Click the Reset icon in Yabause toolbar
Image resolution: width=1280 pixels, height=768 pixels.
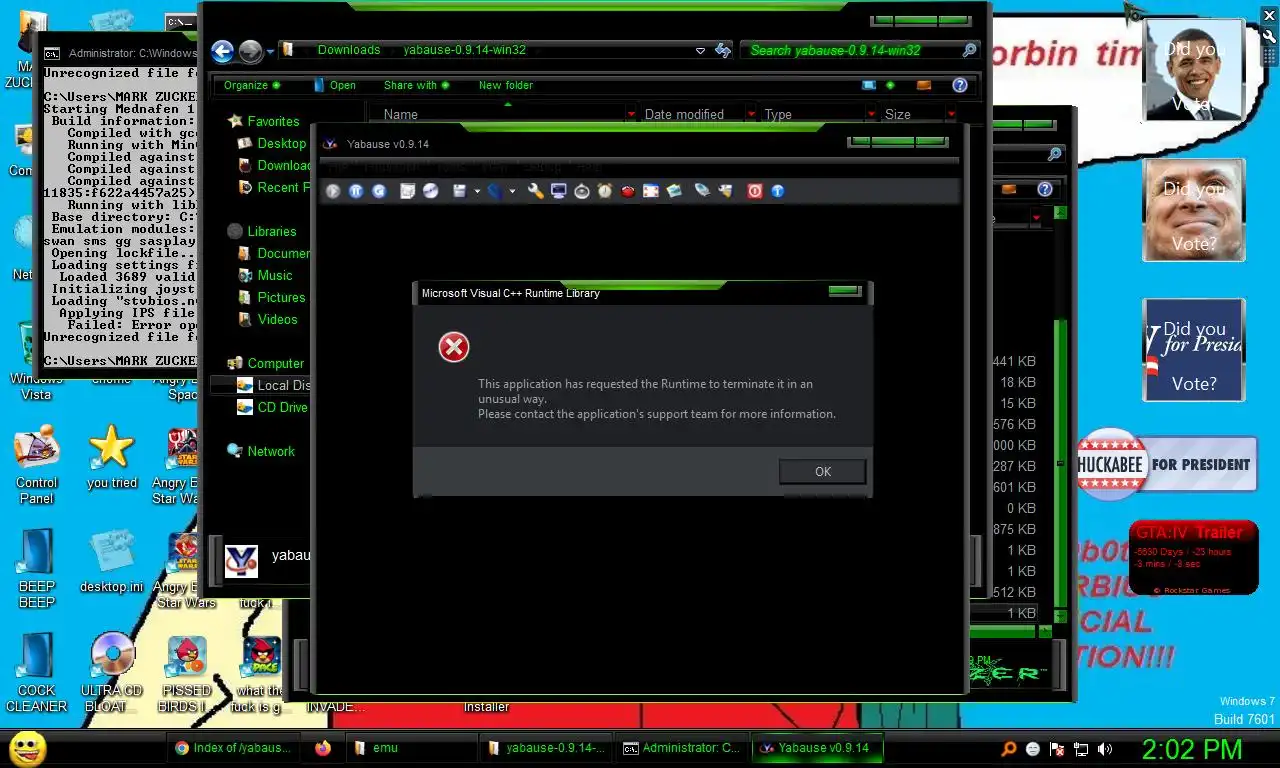[x=379, y=191]
